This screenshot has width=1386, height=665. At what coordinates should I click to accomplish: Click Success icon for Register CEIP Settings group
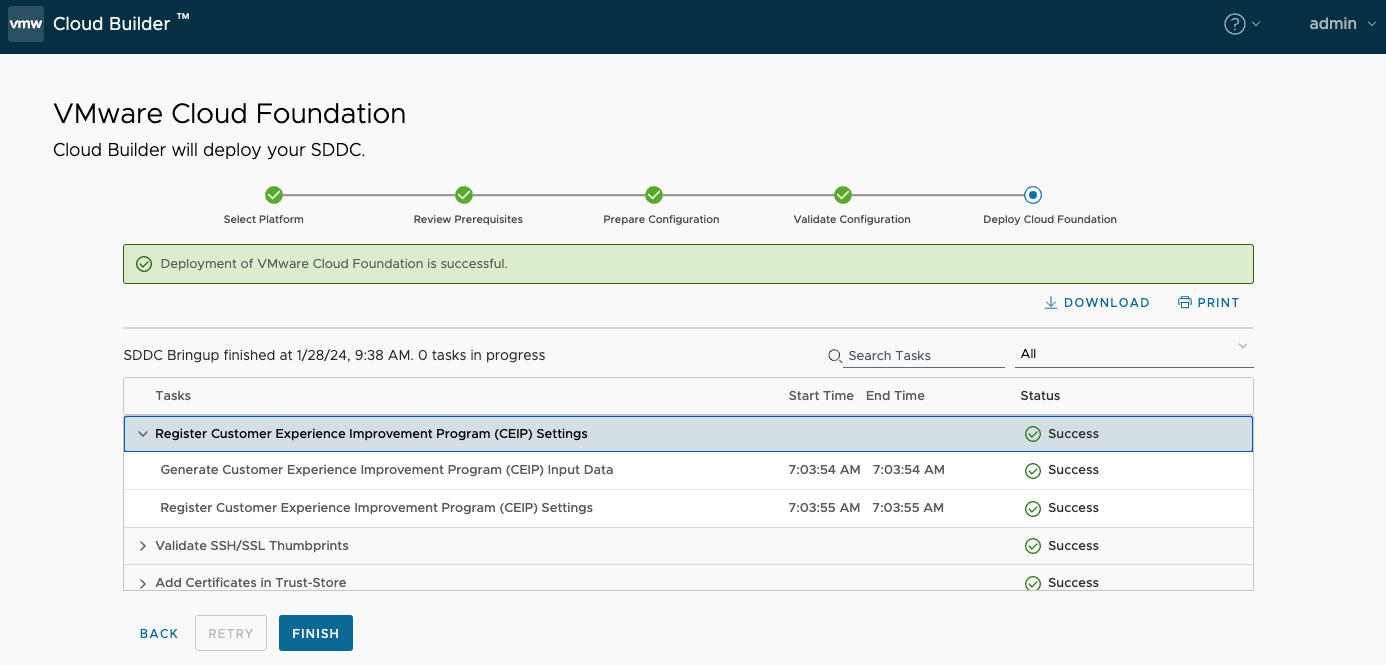click(1033, 434)
